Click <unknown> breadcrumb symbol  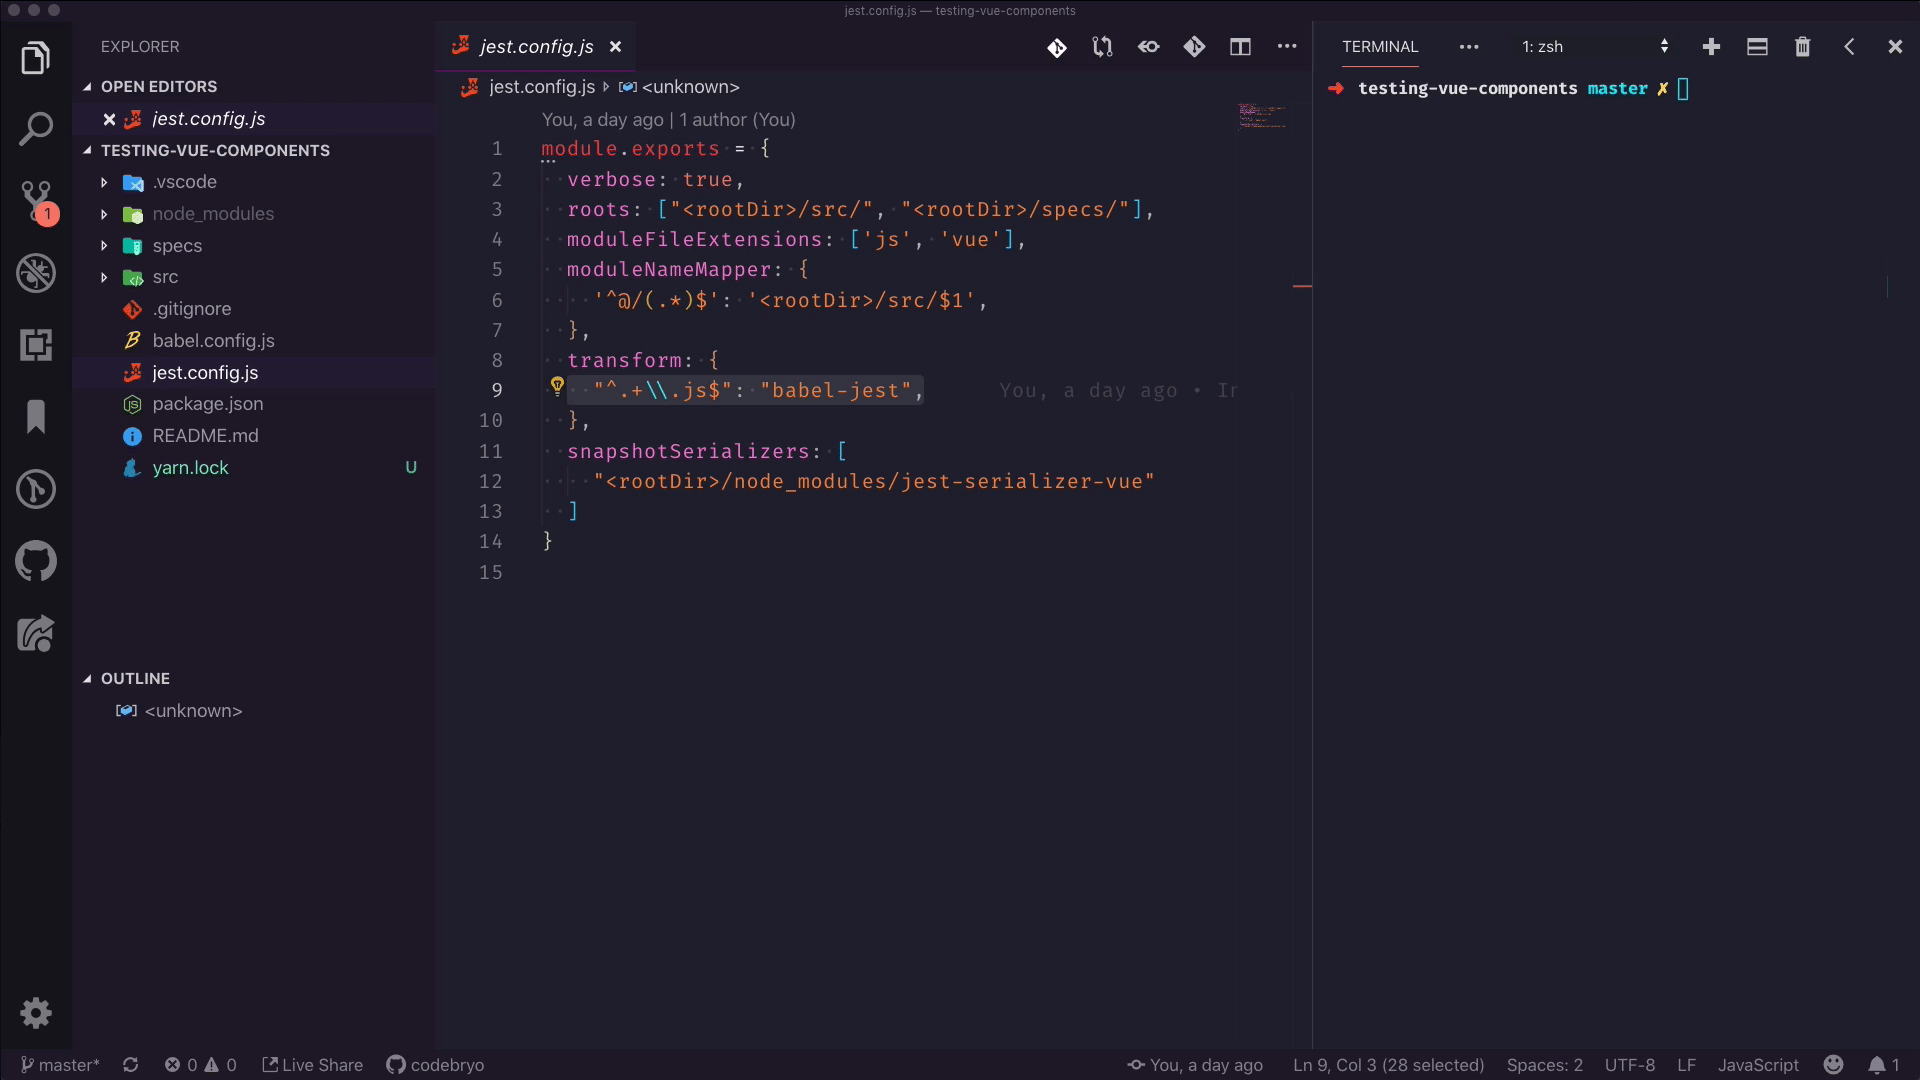click(690, 87)
